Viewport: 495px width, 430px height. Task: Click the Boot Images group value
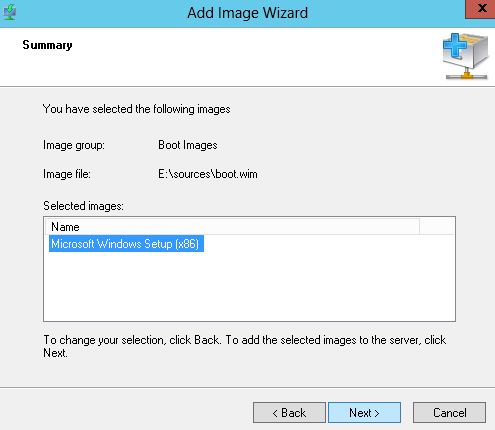click(188, 145)
